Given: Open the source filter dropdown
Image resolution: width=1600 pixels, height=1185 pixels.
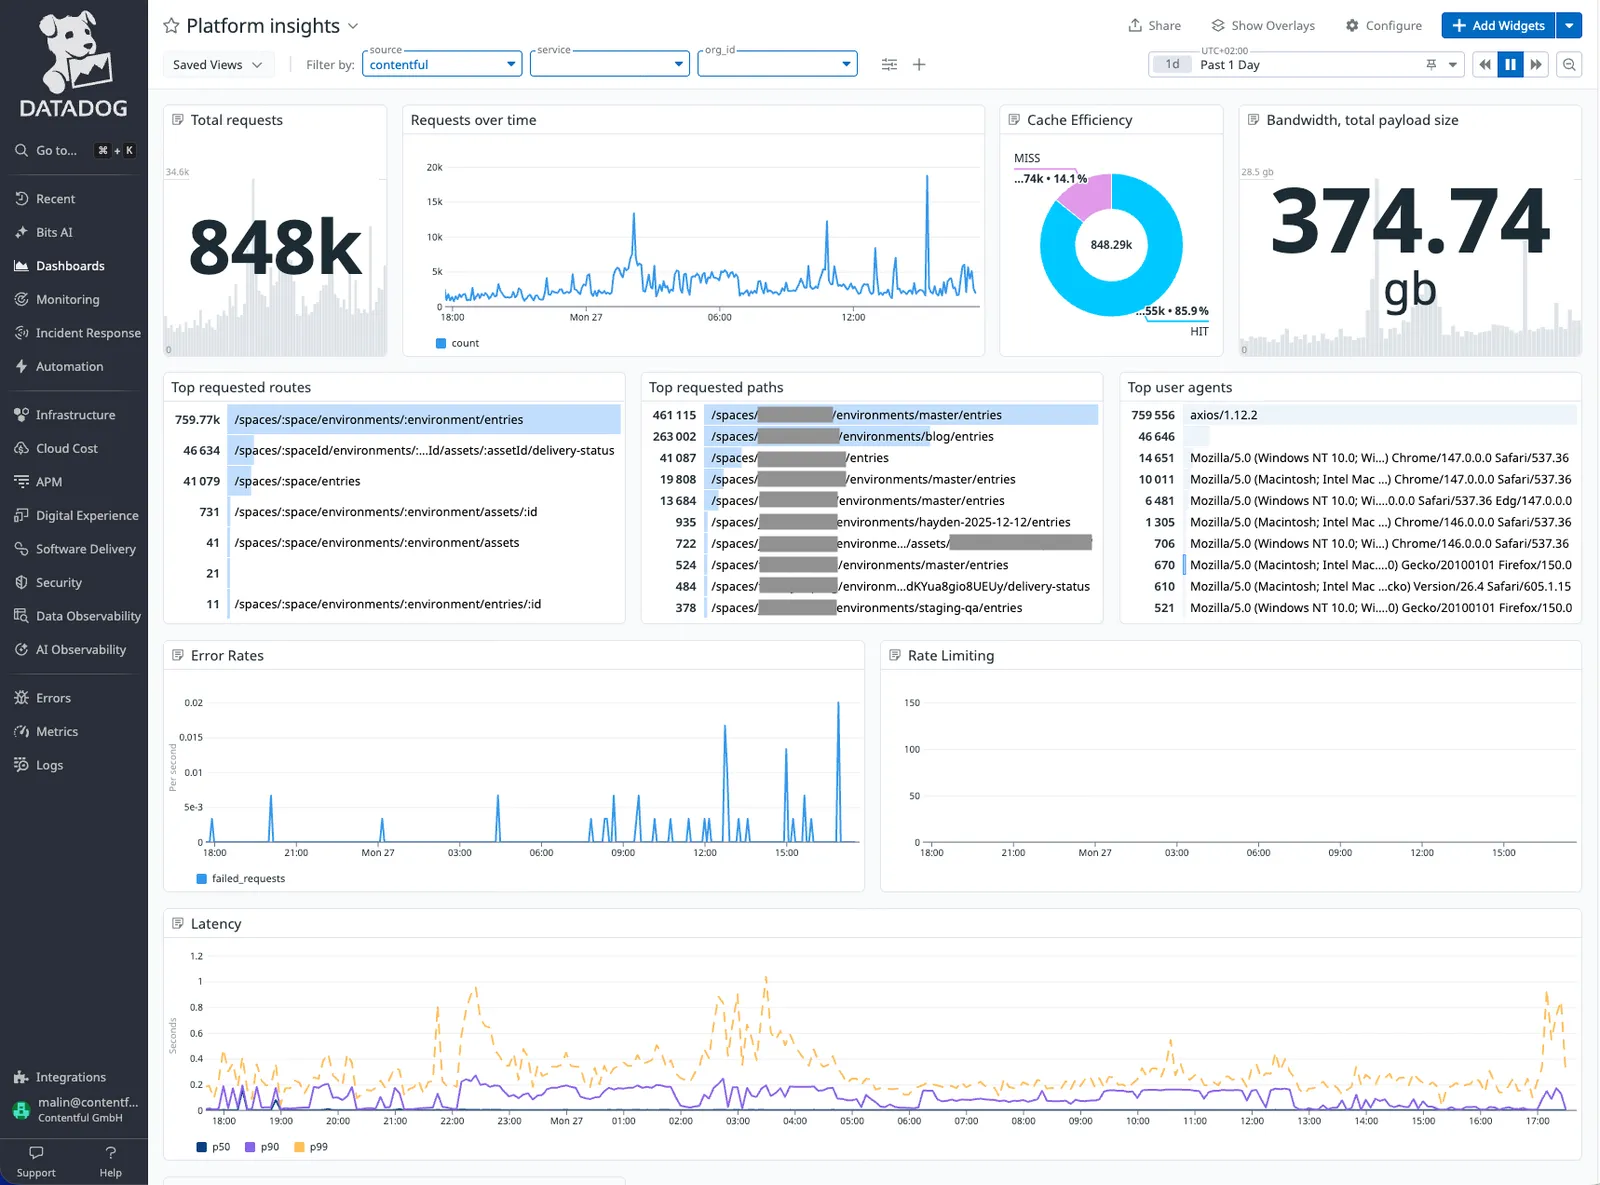Looking at the screenshot, I should (442, 64).
